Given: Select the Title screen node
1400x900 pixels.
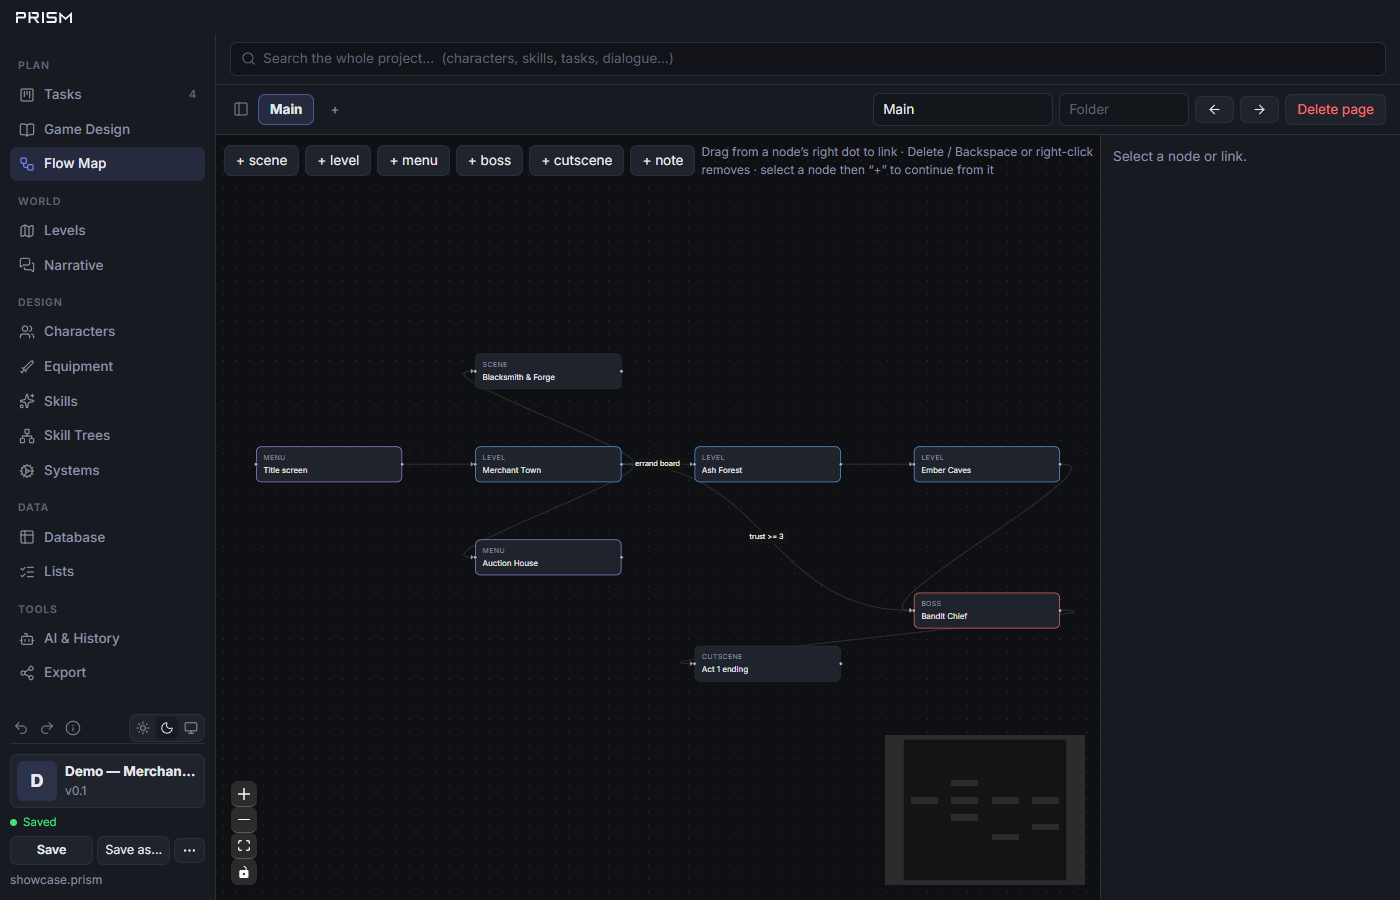Looking at the screenshot, I should click(x=329, y=464).
